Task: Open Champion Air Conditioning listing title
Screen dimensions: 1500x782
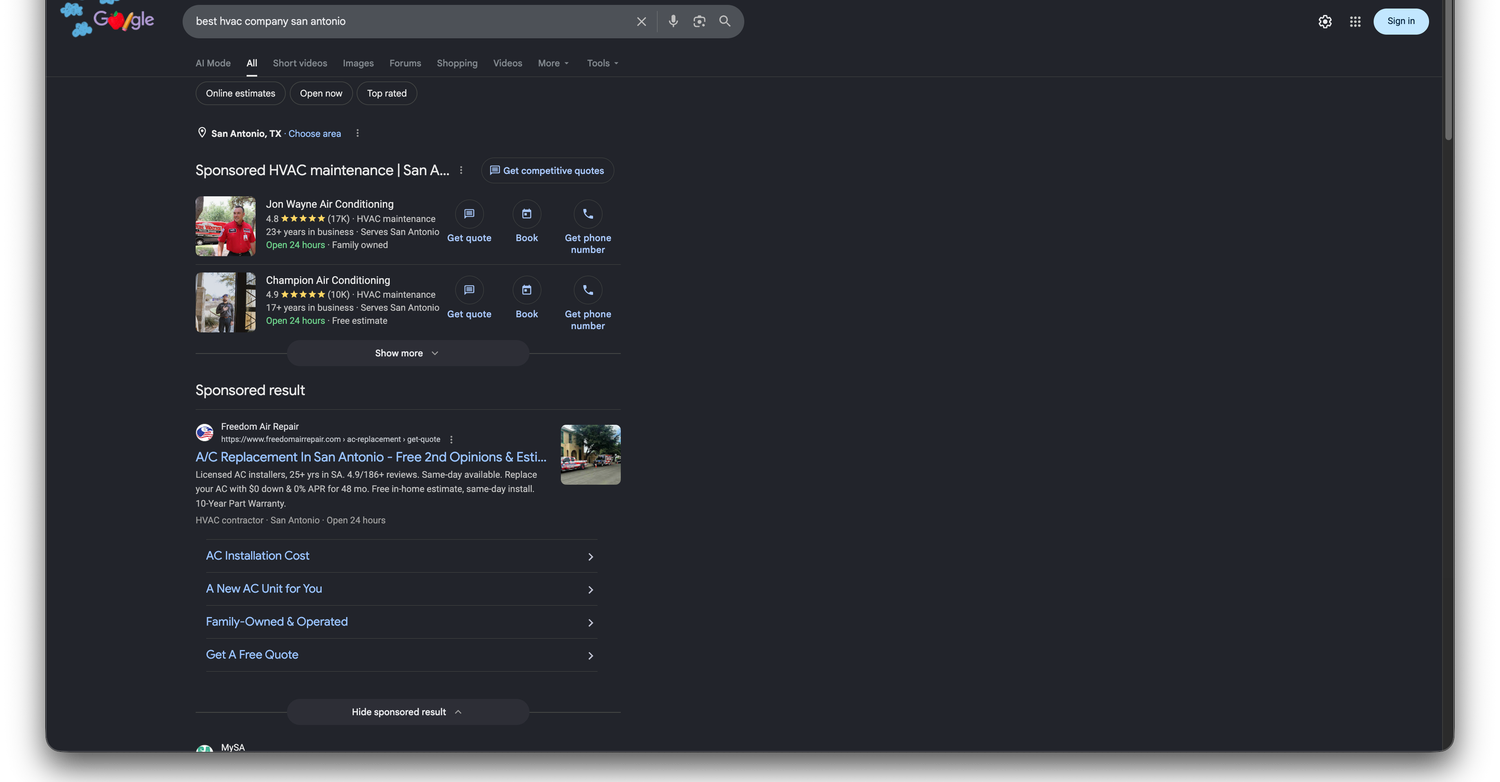Action: click(x=328, y=280)
